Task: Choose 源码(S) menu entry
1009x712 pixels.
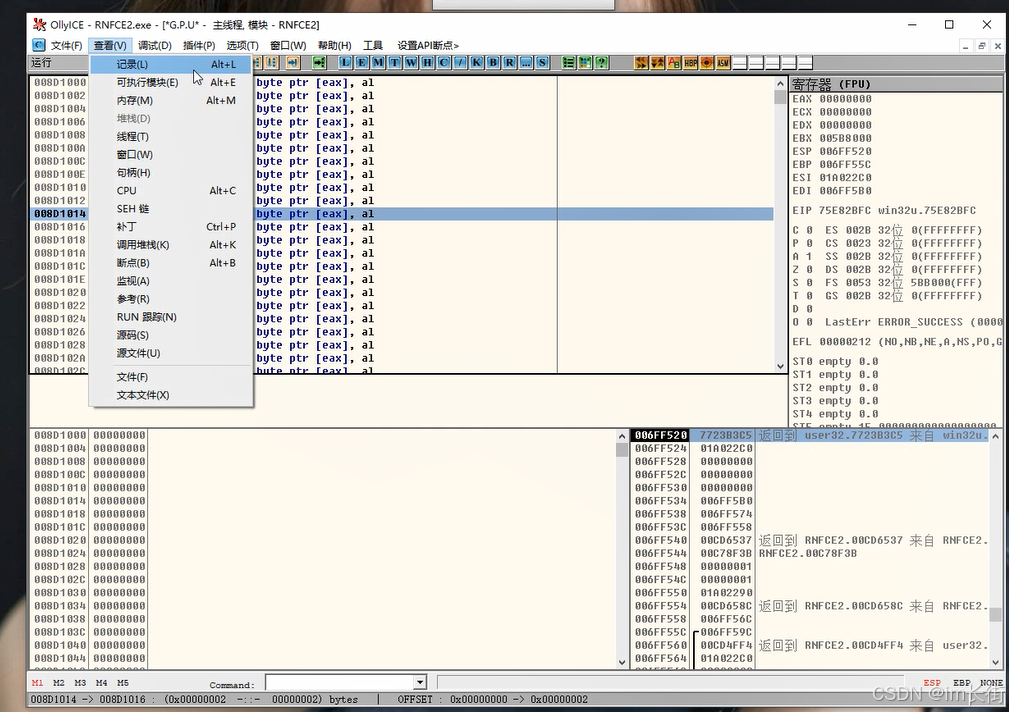Action: (171, 335)
